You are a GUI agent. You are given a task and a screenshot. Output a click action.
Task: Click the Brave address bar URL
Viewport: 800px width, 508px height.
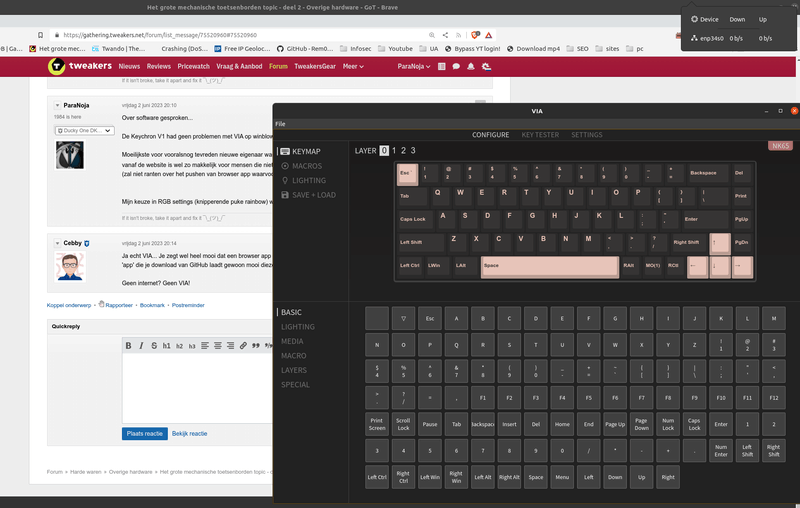pyautogui.click(x=160, y=35)
